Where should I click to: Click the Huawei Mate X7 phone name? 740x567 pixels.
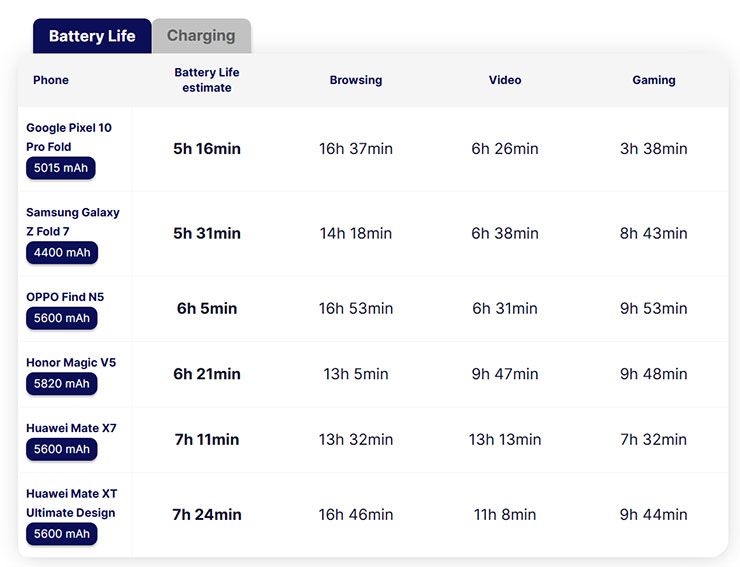pyautogui.click(x=71, y=428)
